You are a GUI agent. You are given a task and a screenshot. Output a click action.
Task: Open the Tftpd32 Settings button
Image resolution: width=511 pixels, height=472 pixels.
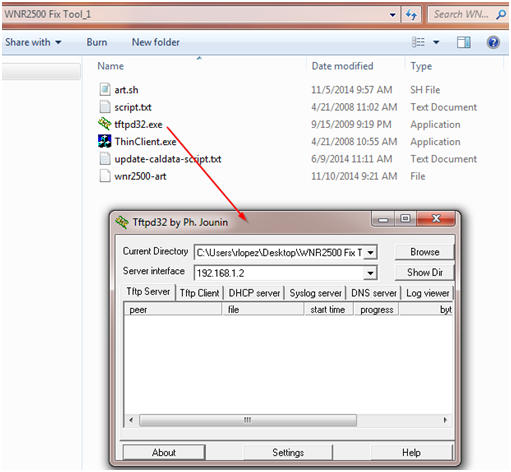click(288, 452)
